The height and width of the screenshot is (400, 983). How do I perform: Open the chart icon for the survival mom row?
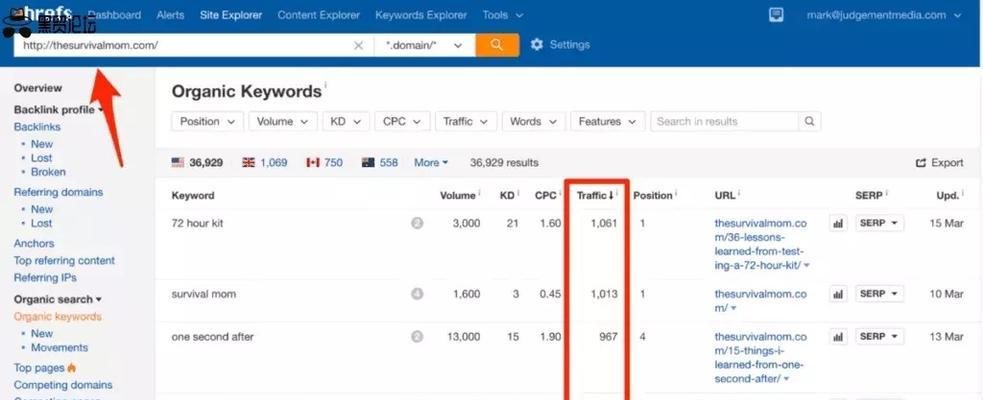pyautogui.click(x=838, y=293)
